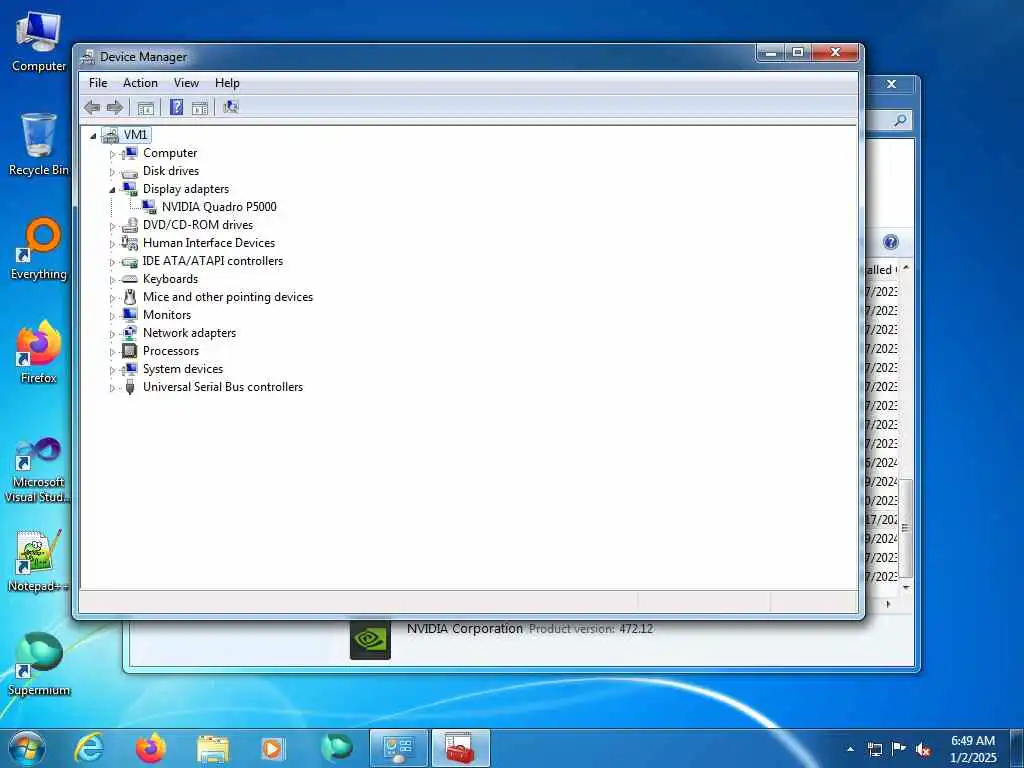Select the Notepad++ desktop shortcut
This screenshot has height=768, width=1024.
coord(39,560)
